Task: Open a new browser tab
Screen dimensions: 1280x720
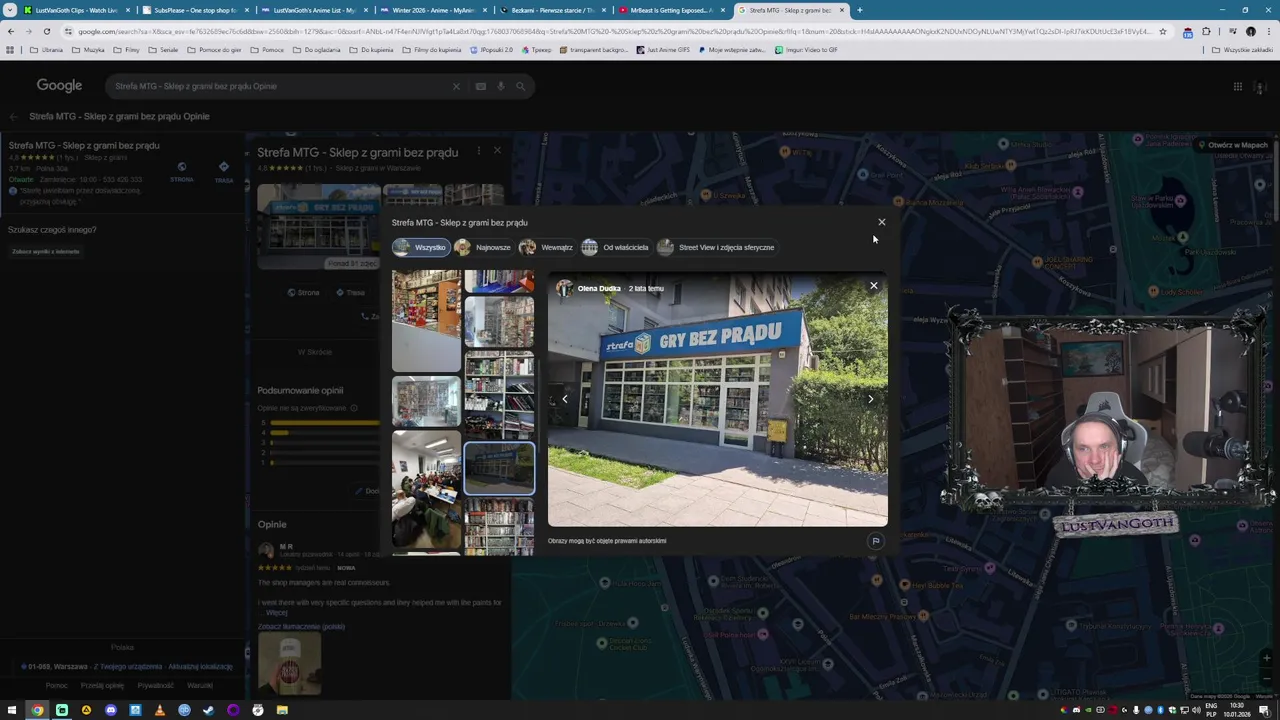Action: (860, 10)
